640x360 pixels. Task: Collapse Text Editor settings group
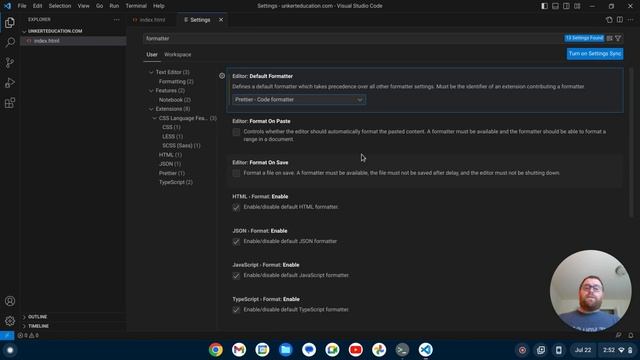[x=151, y=72]
